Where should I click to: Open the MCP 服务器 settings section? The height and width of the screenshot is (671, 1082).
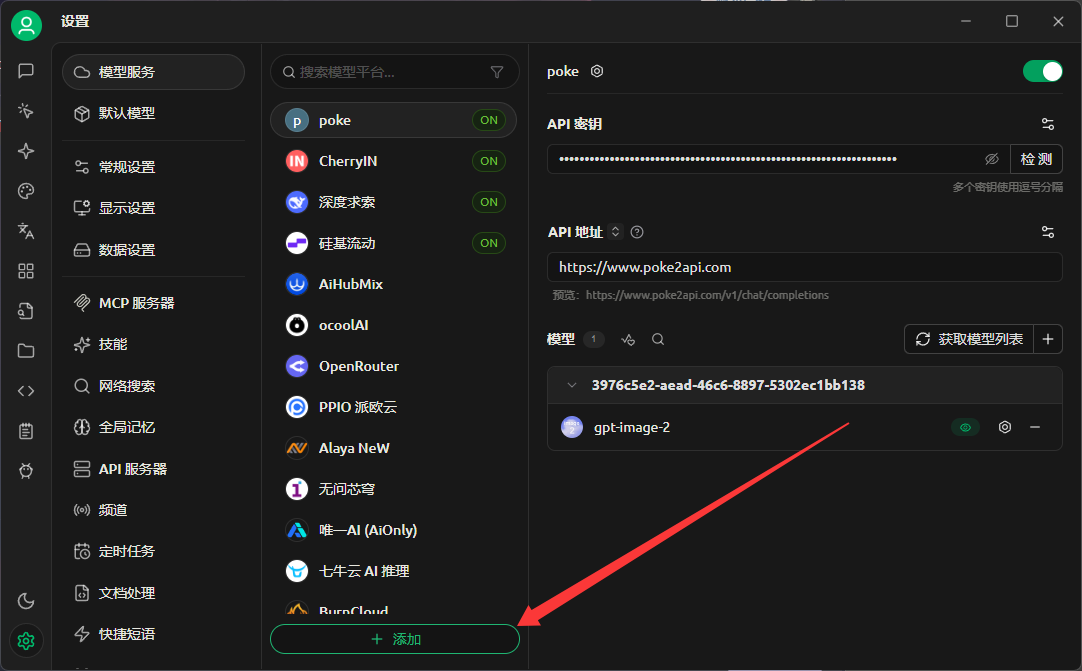click(x=153, y=303)
